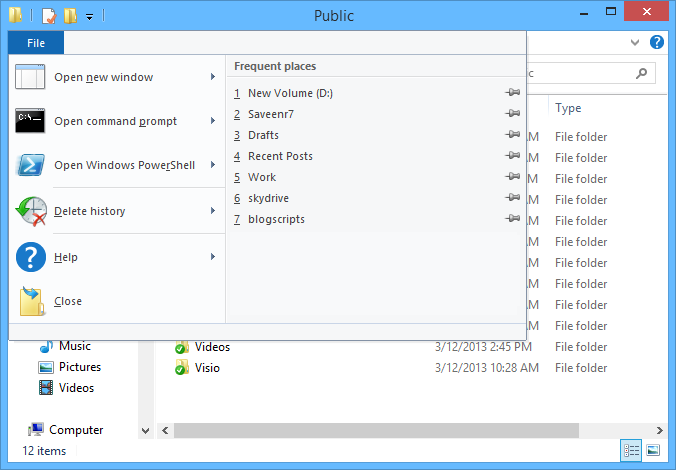Pin New Volume (D:) to frequent places
The height and width of the screenshot is (470, 676).
click(x=513, y=93)
